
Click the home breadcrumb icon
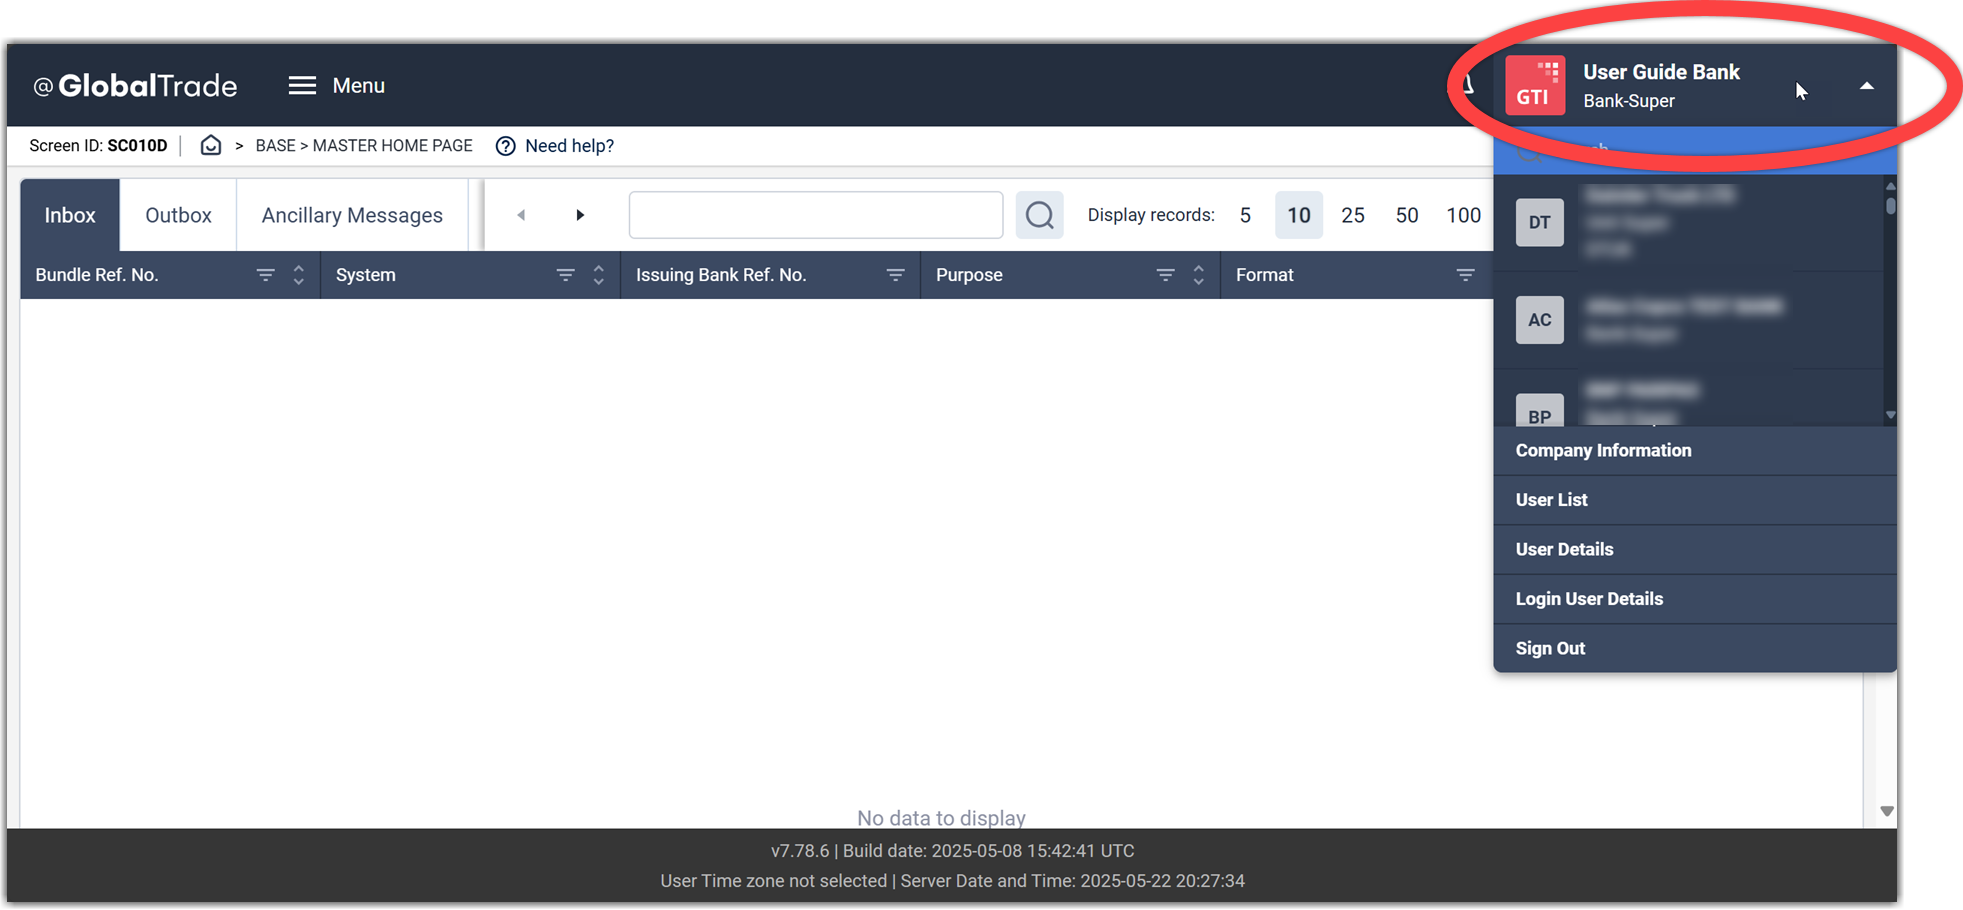point(211,145)
